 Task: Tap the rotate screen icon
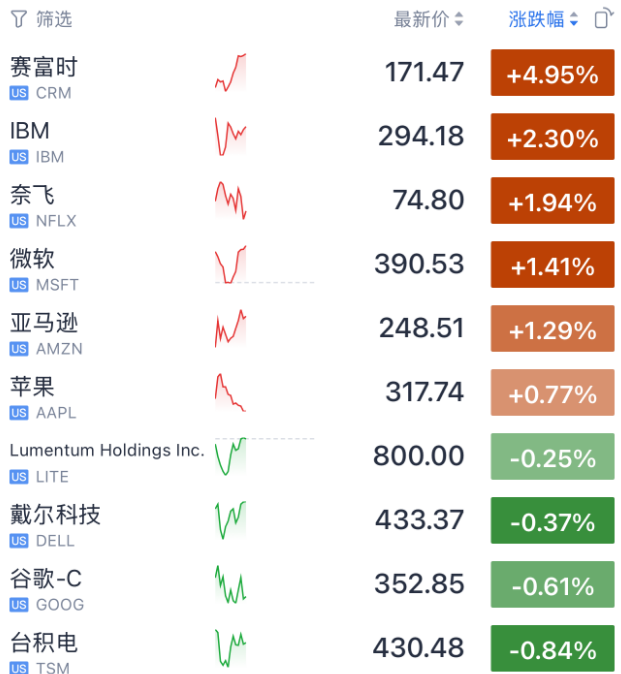[x=603, y=18]
